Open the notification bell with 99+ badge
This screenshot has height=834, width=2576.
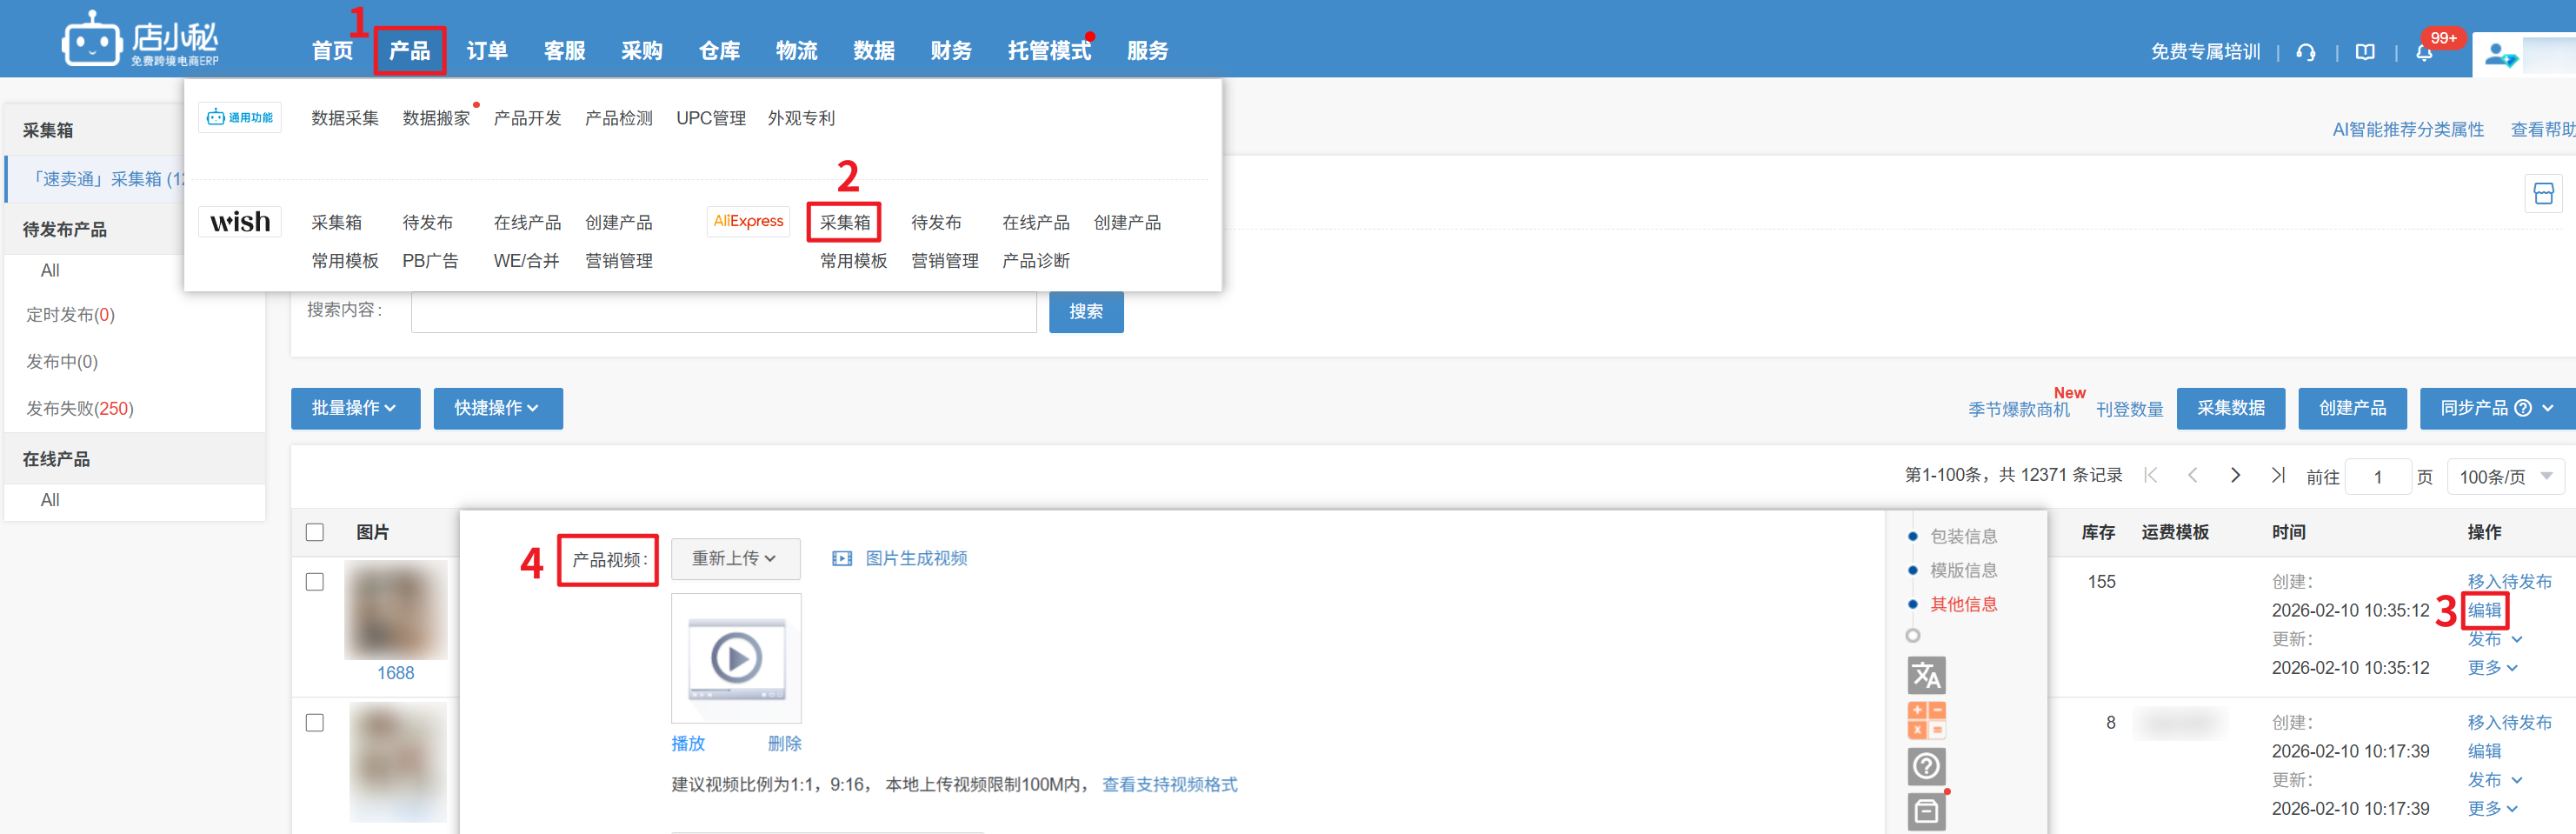click(2424, 53)
